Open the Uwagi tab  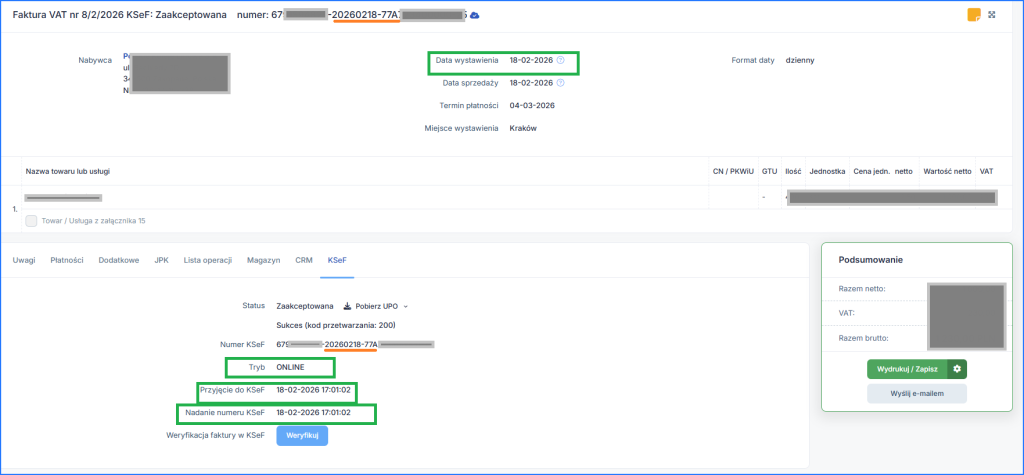click(x=24, y=260)
